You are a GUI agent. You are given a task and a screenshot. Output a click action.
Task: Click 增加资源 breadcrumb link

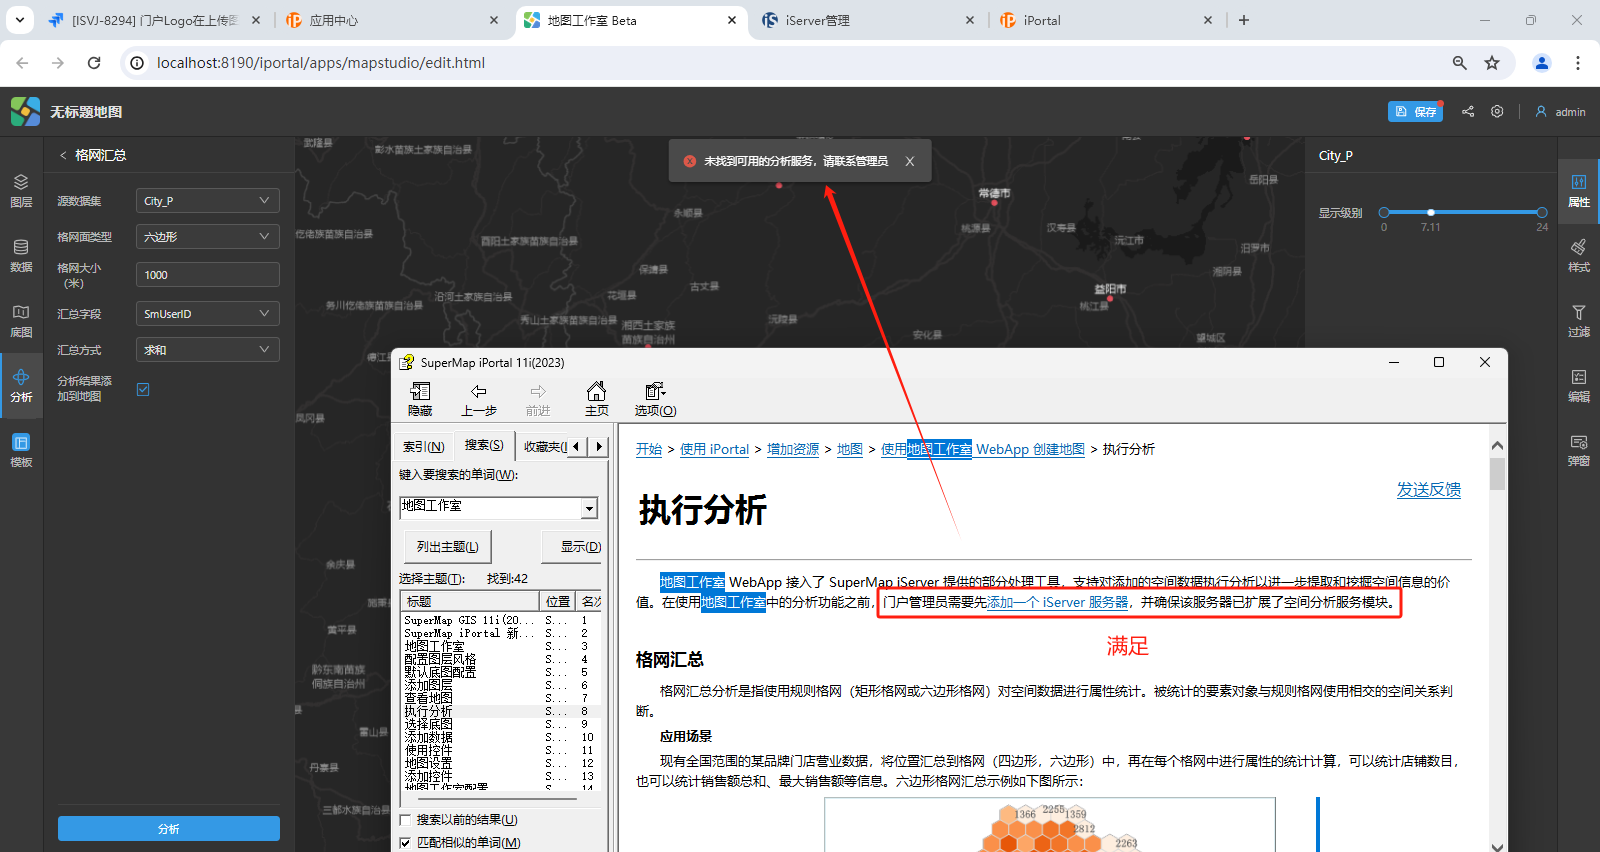point(793,450)
